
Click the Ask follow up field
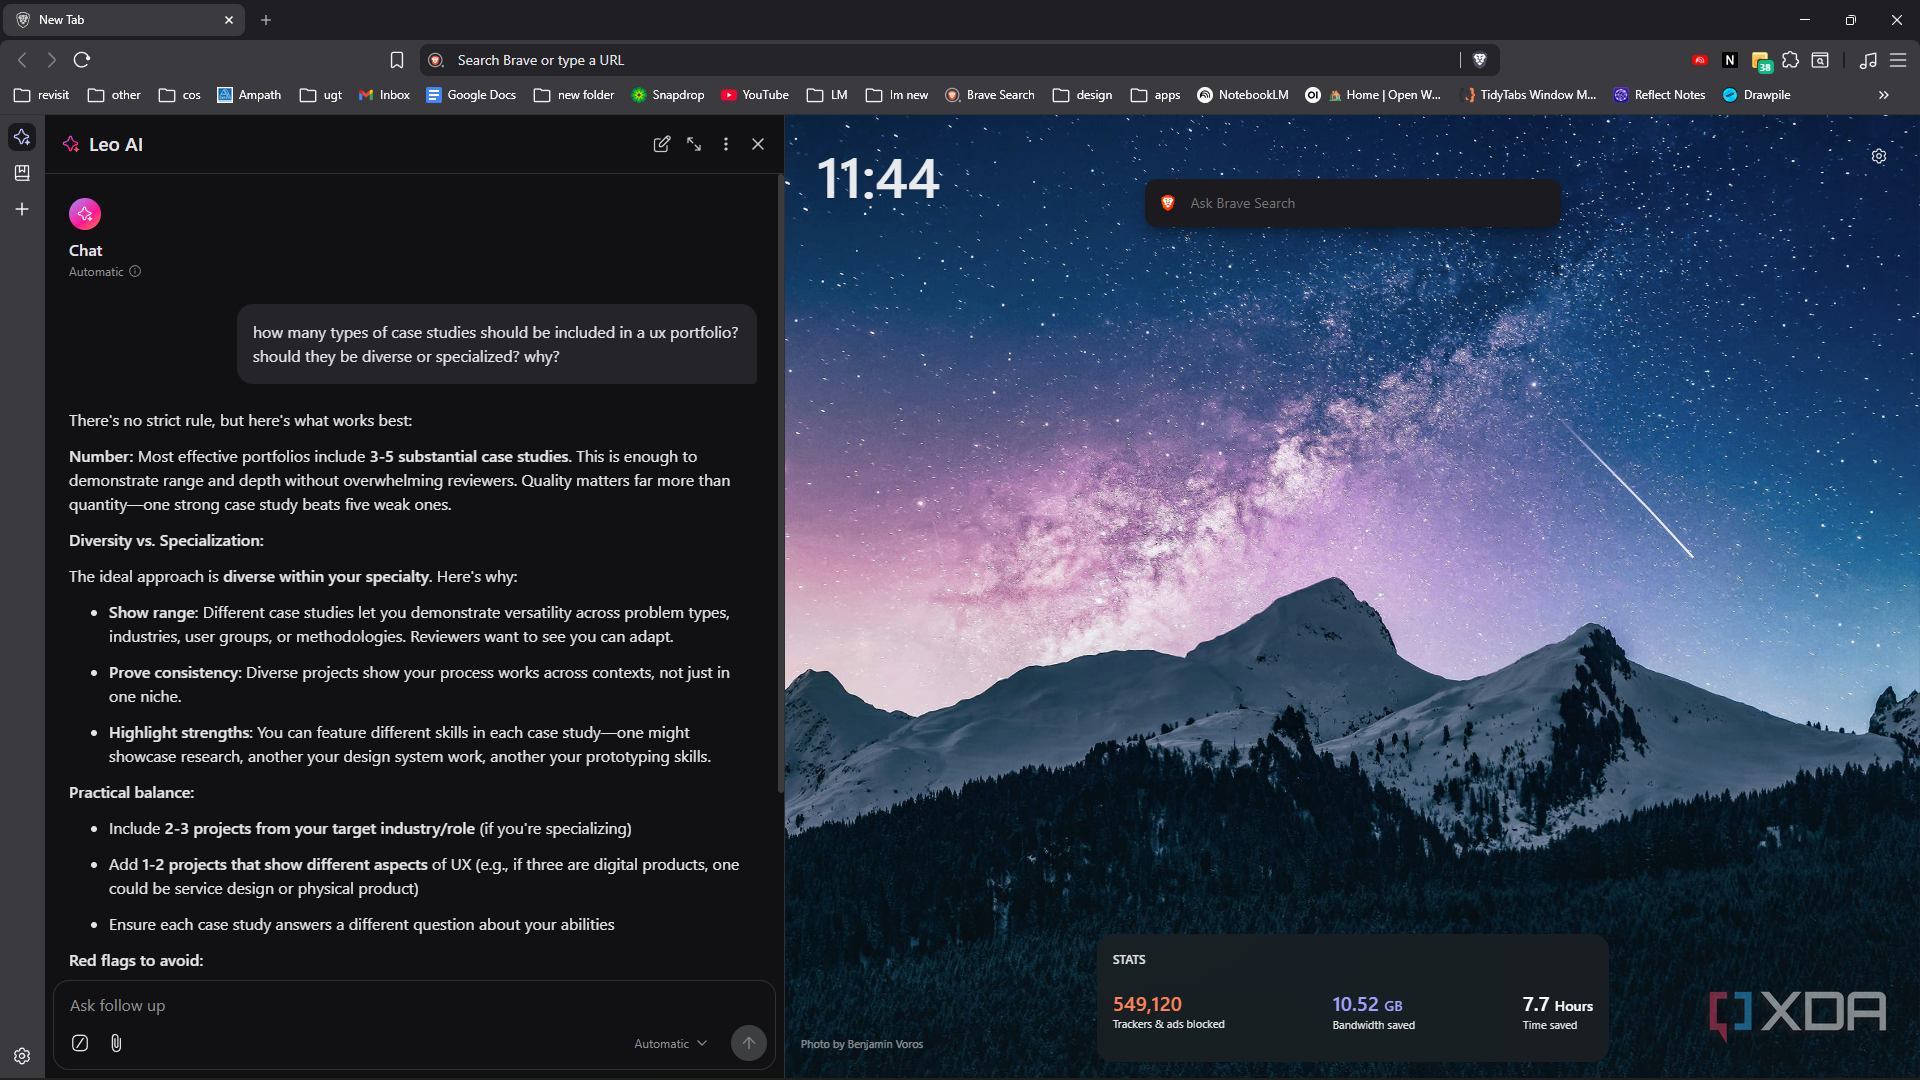[x=414, y=1005]
